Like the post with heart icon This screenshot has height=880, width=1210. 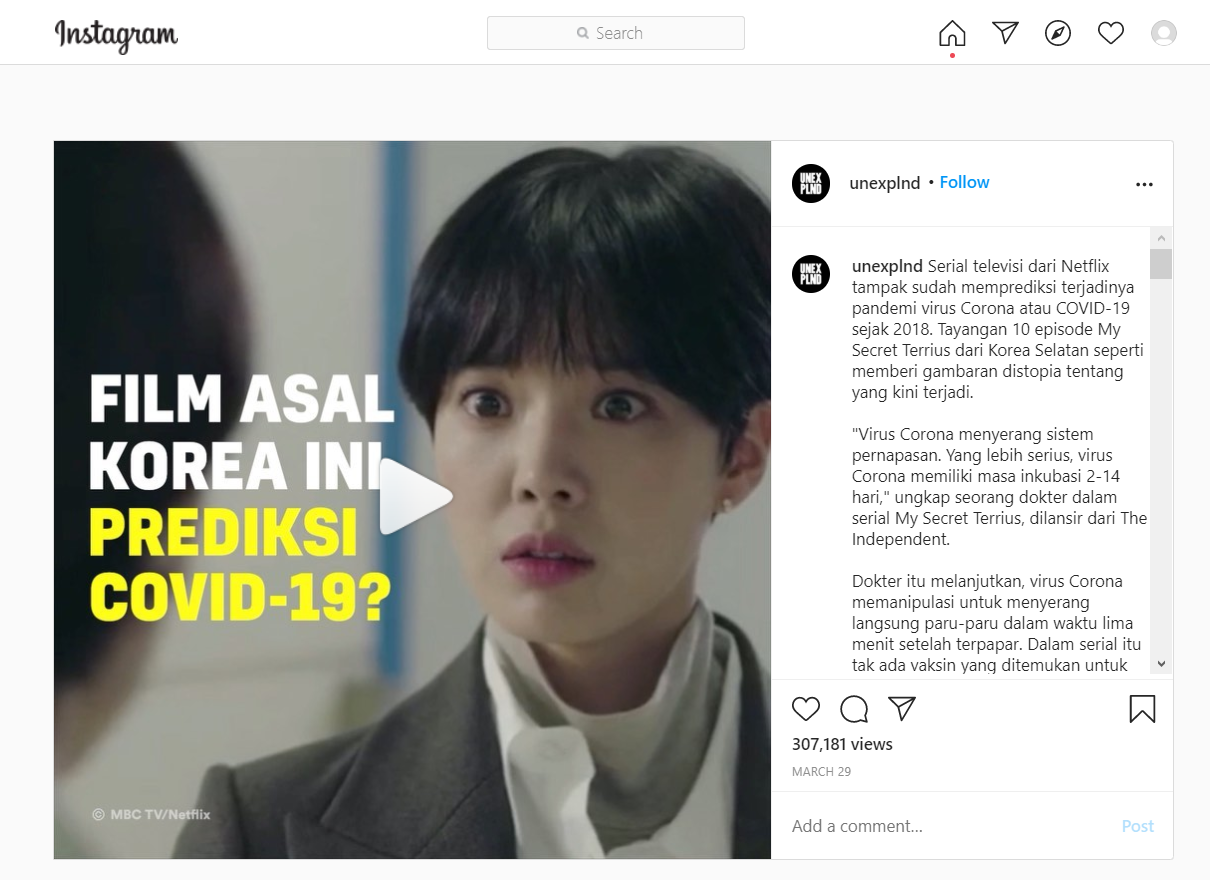click(x=806, y=709)
